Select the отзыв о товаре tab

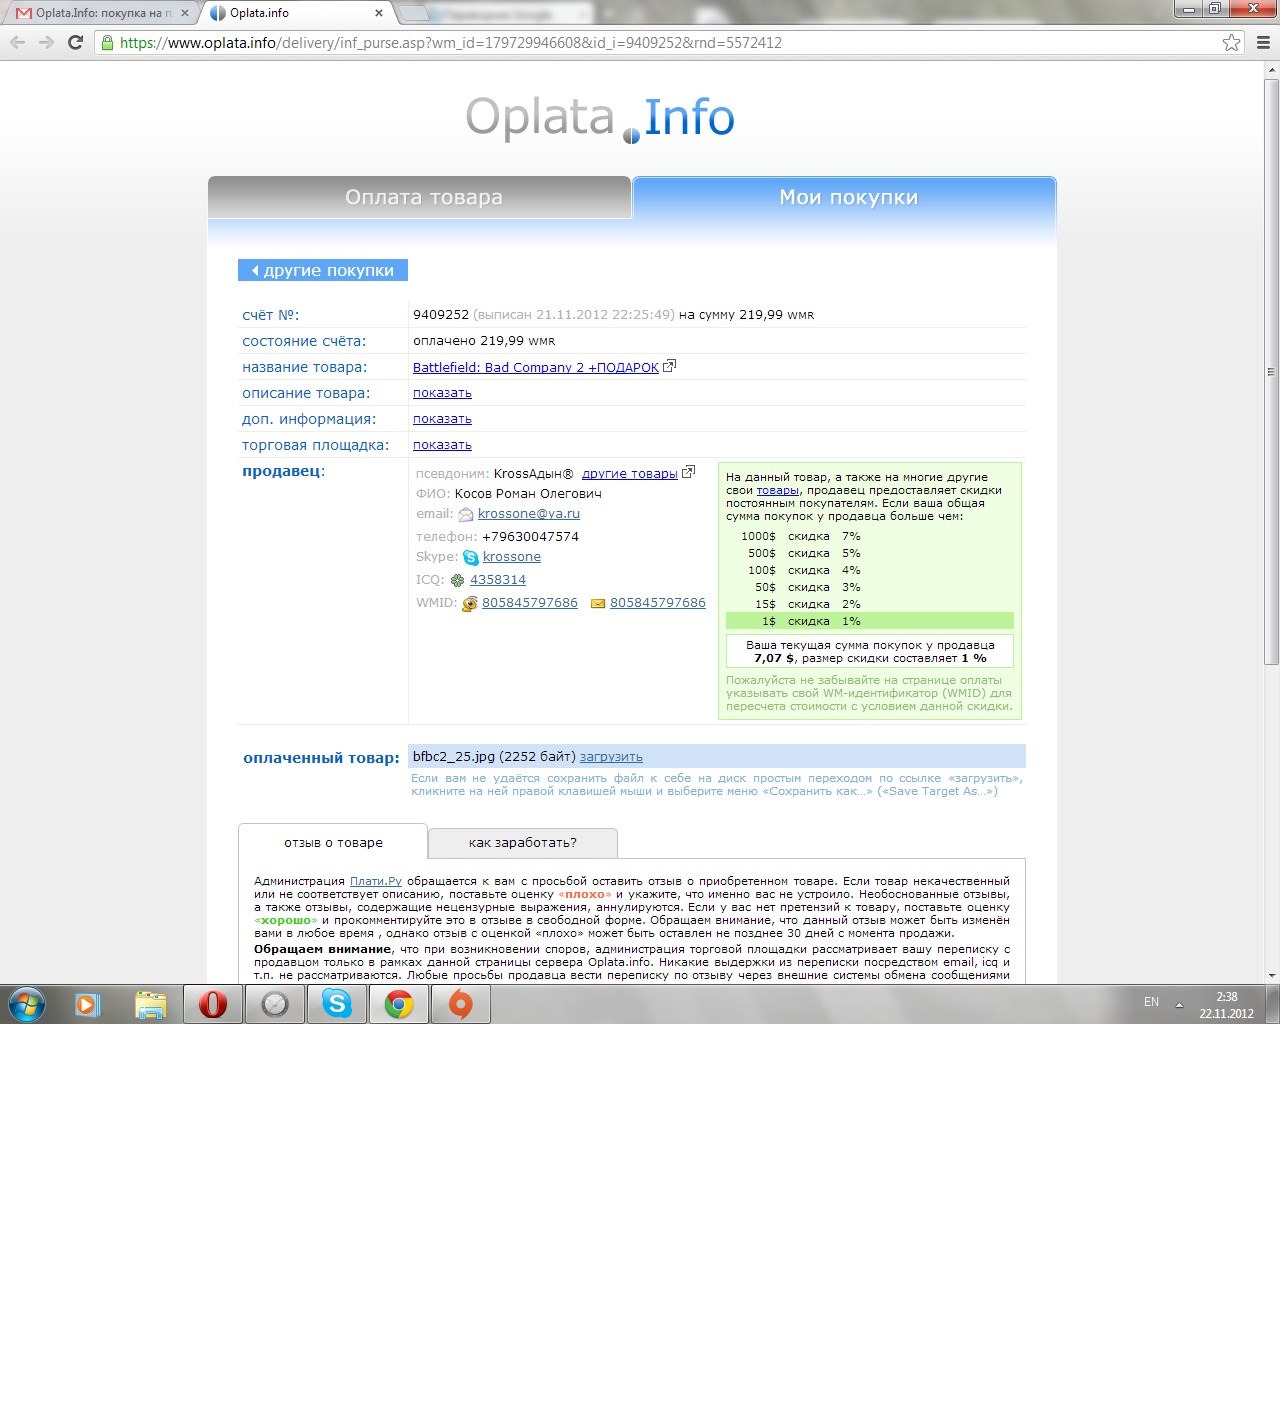333,842
